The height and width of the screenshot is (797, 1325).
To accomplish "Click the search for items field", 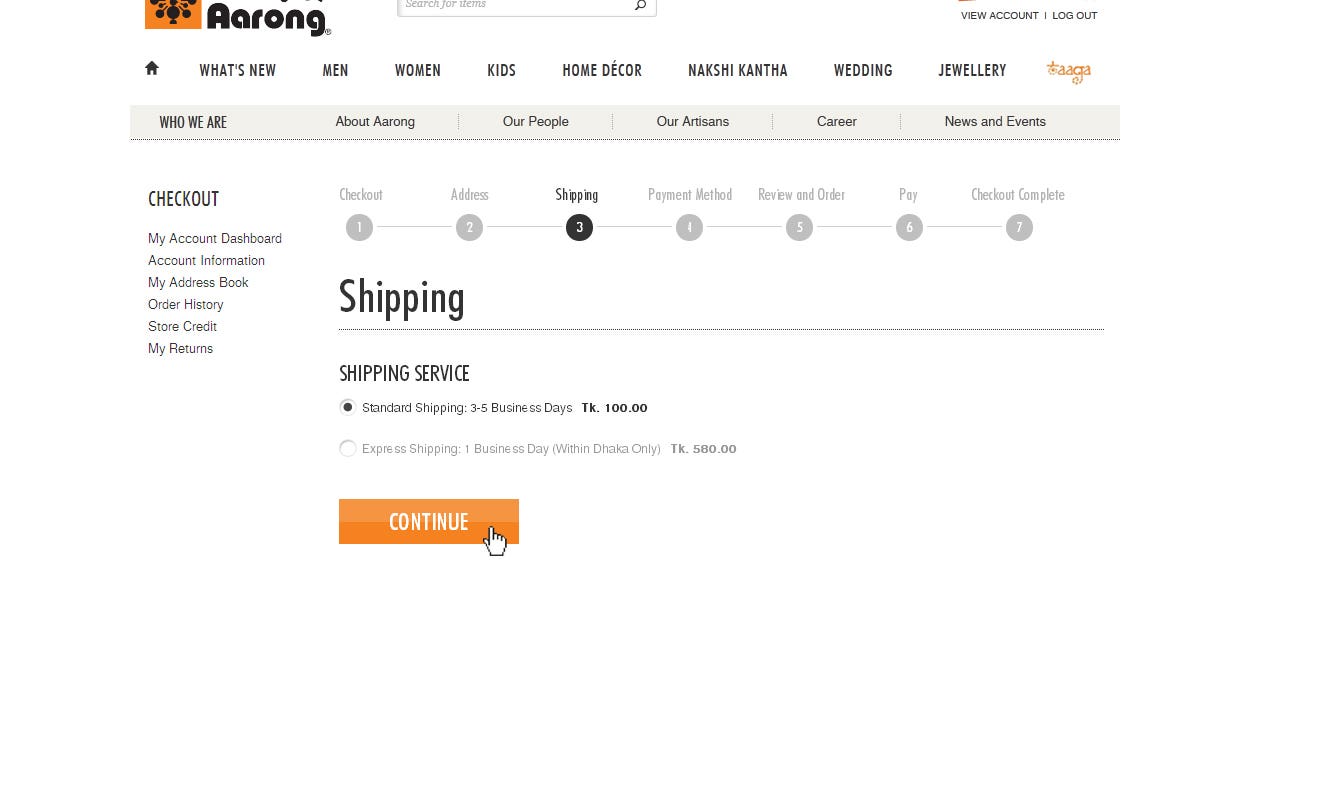I will coord(515,5).
